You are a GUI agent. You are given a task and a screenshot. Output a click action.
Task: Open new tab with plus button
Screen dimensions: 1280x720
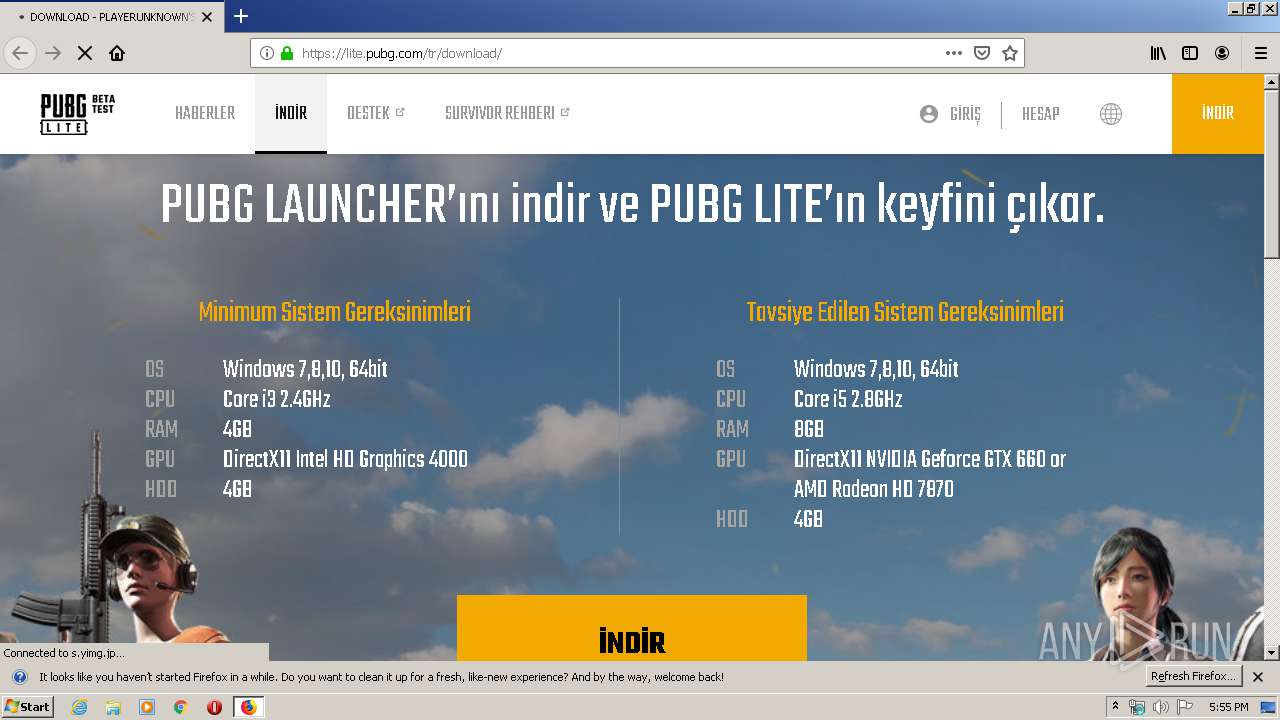[241, 16]
